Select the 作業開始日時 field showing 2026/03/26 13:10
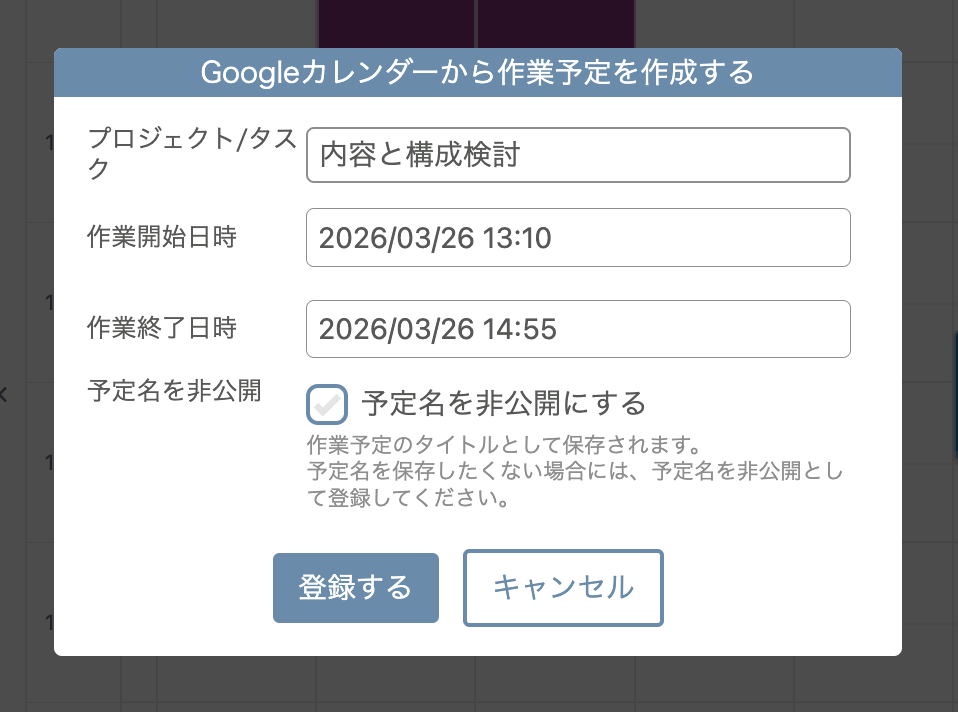The width and height of the screenshot is (958, 712). coord(578,237)
